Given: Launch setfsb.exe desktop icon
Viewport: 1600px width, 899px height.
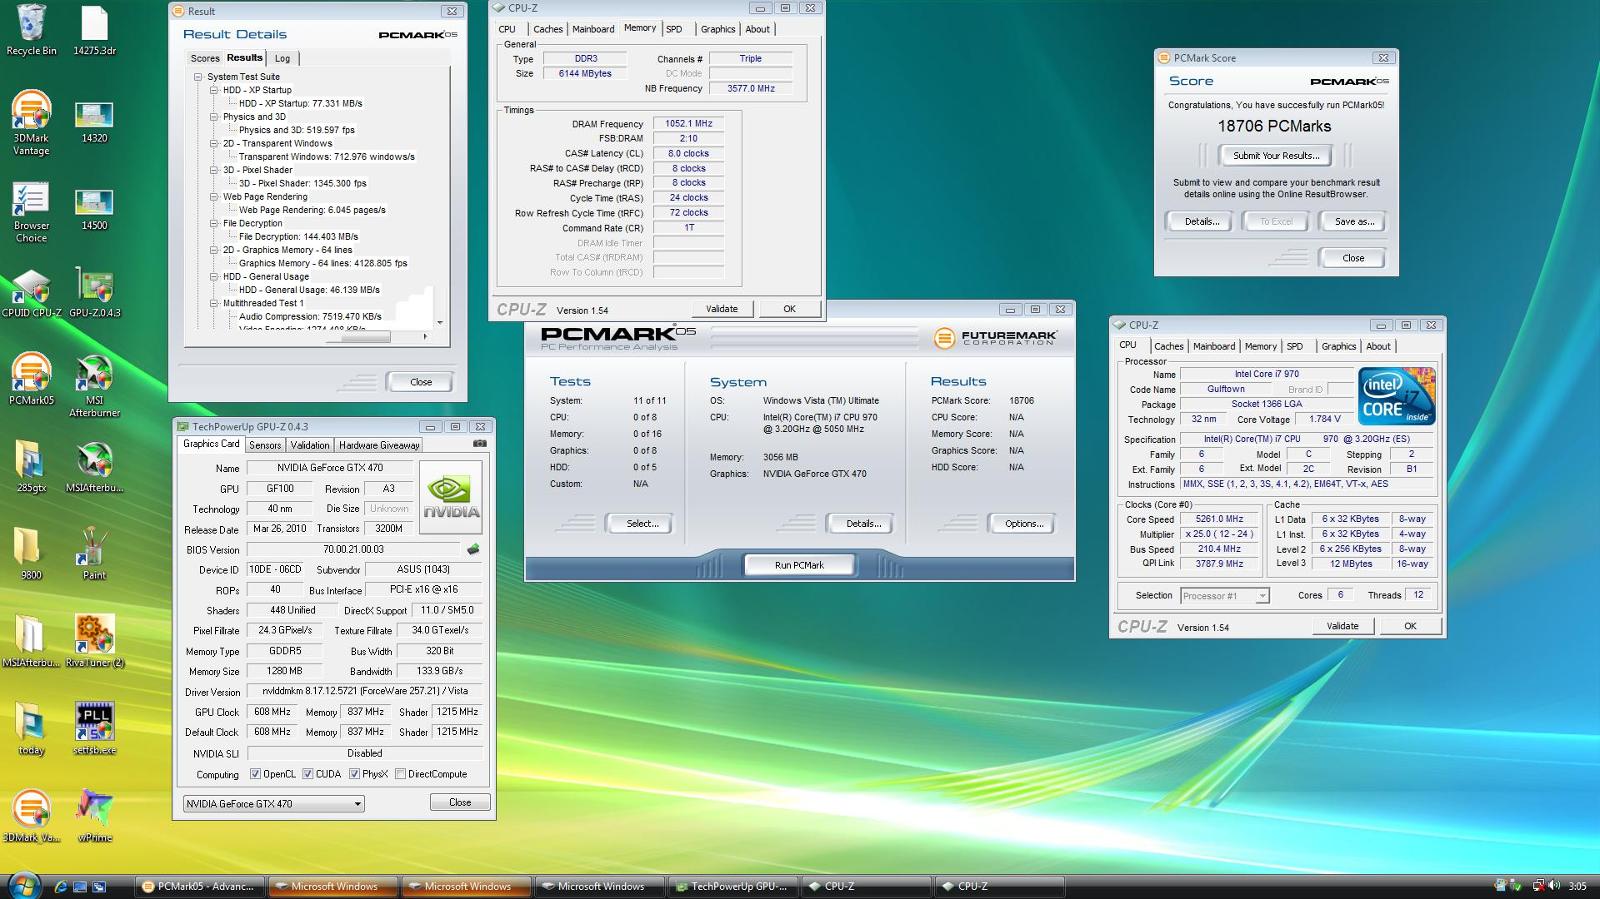Looking at the screenshot, I should click(94, 728).
